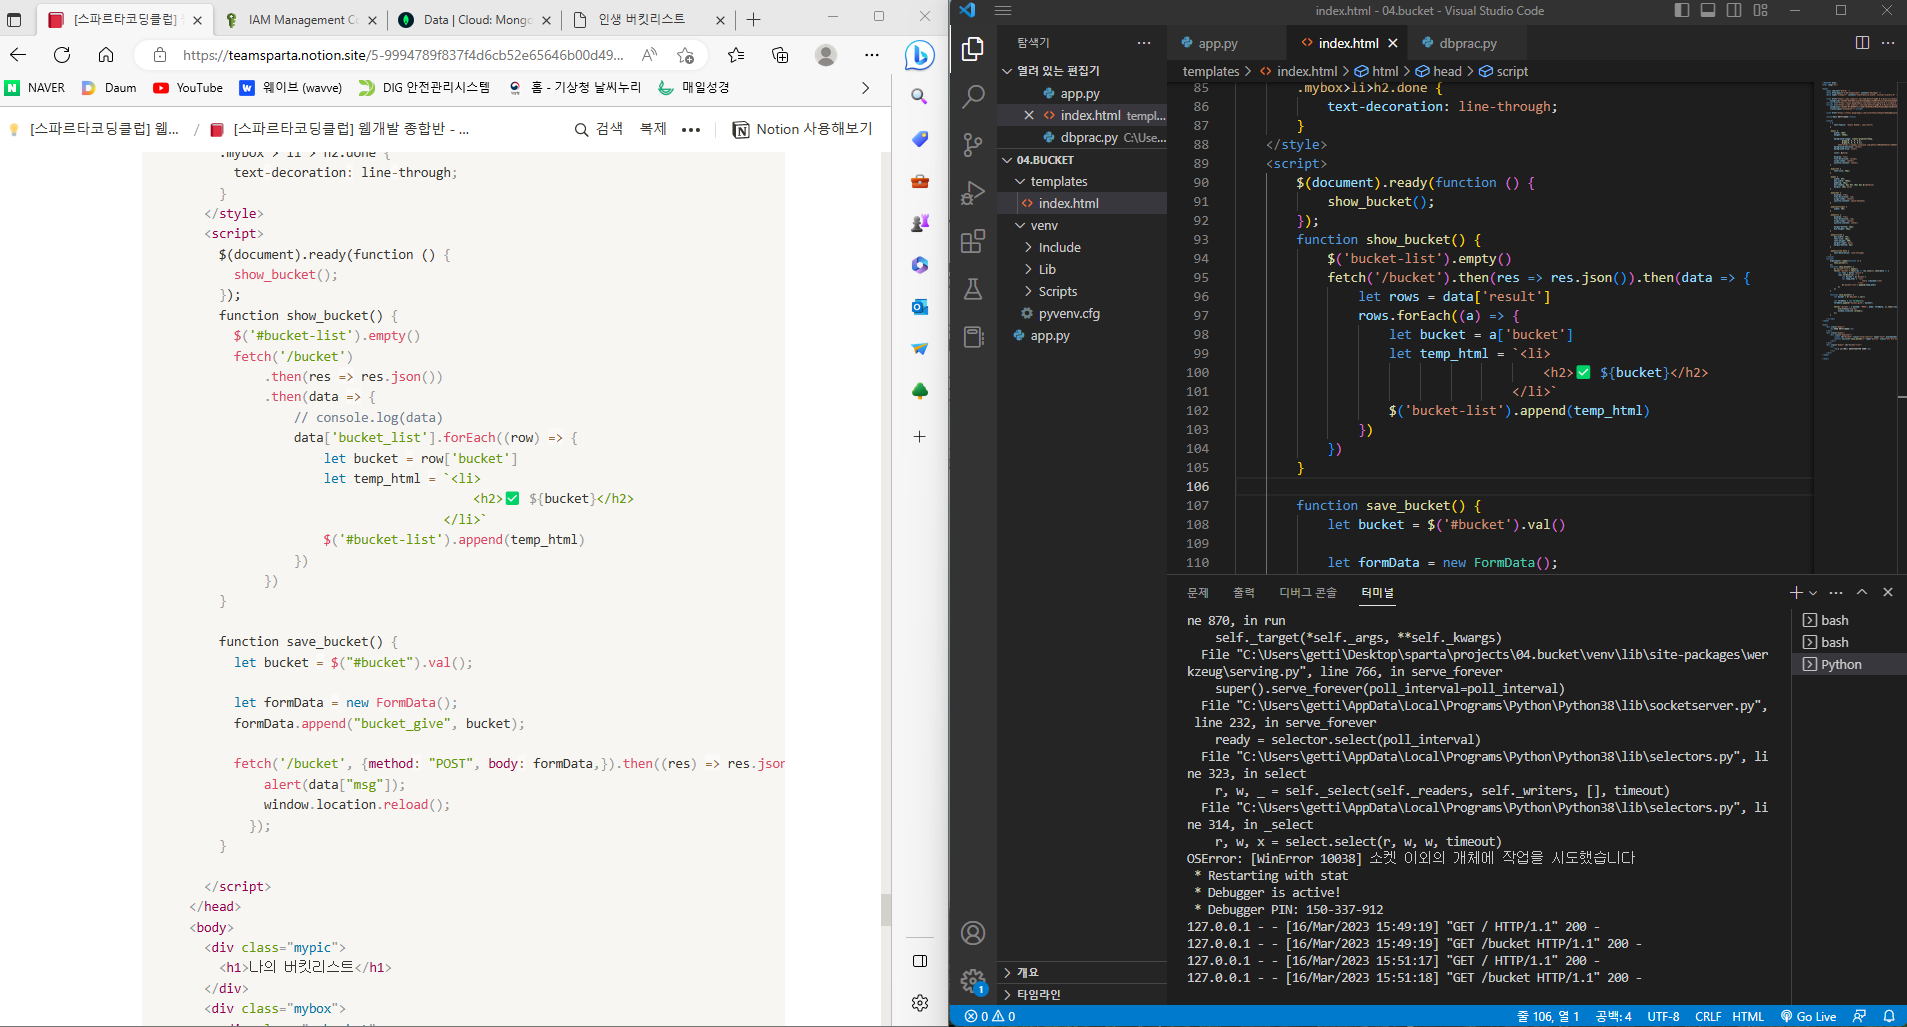Open new terminal with plus icon
This screenshot has height=1027, width=1907.
(1796, 592)
